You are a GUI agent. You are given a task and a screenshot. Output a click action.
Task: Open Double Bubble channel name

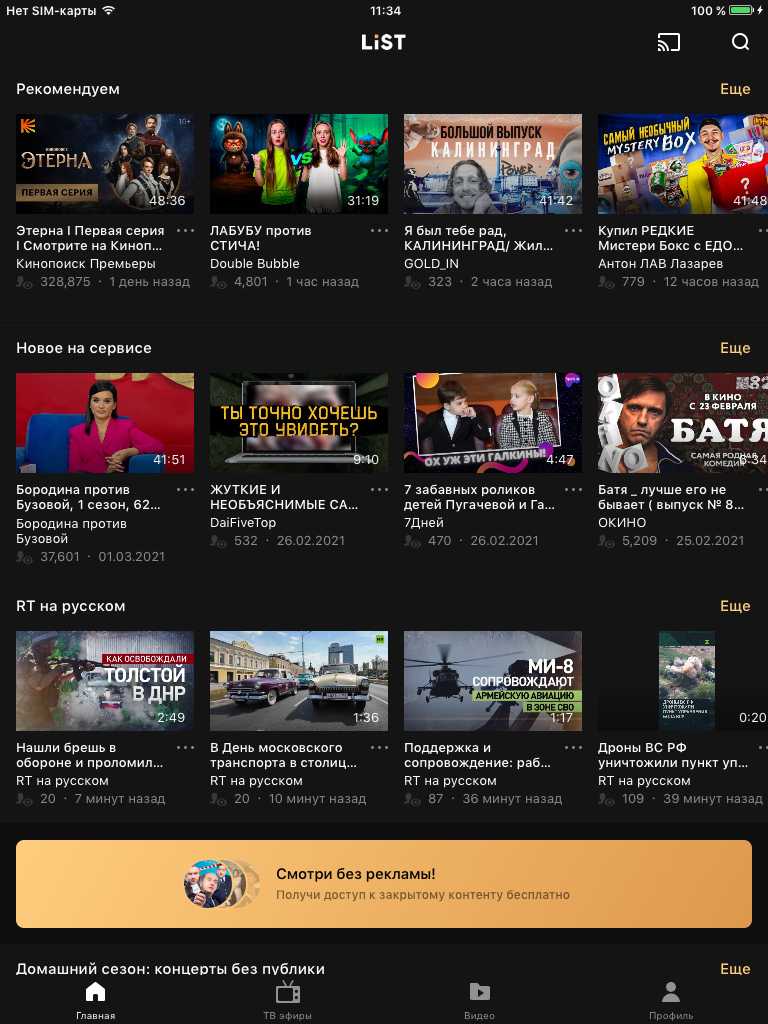pos(255,264)
